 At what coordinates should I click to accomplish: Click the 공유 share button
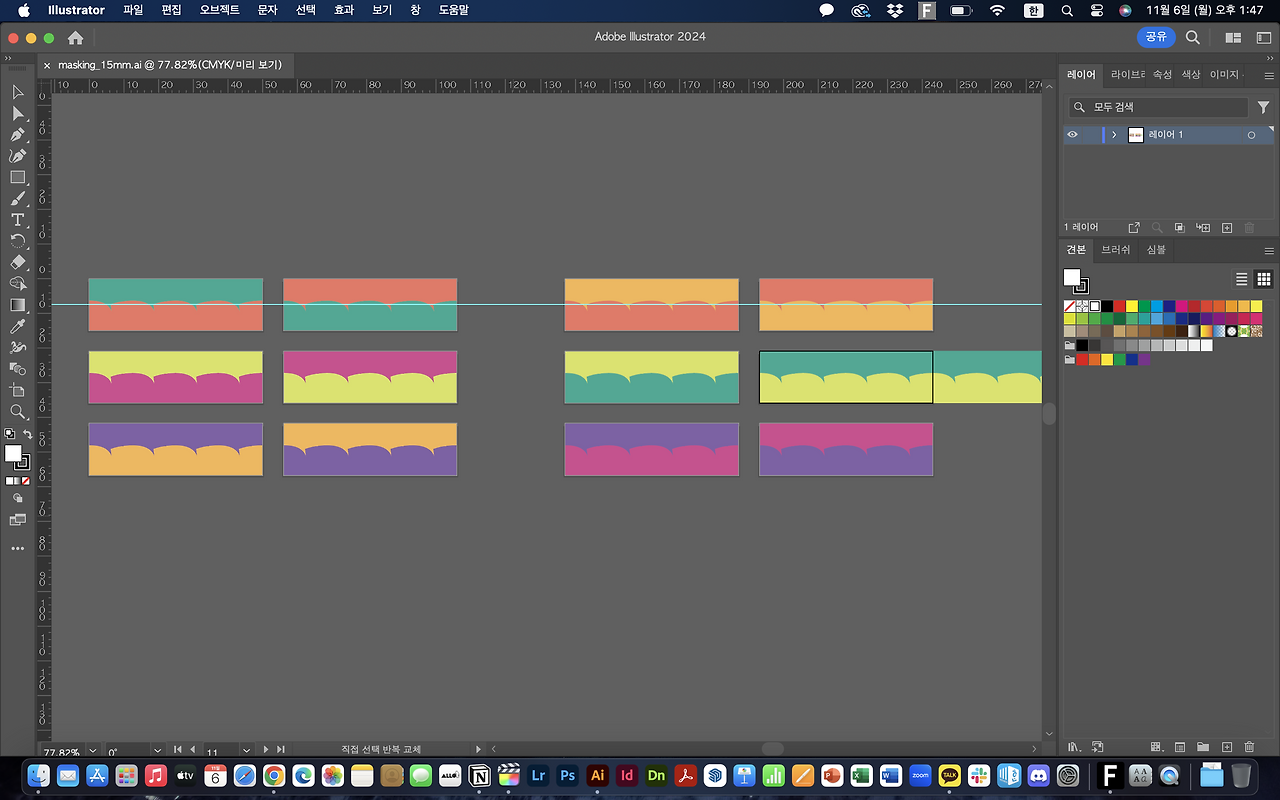(1156, 37)
